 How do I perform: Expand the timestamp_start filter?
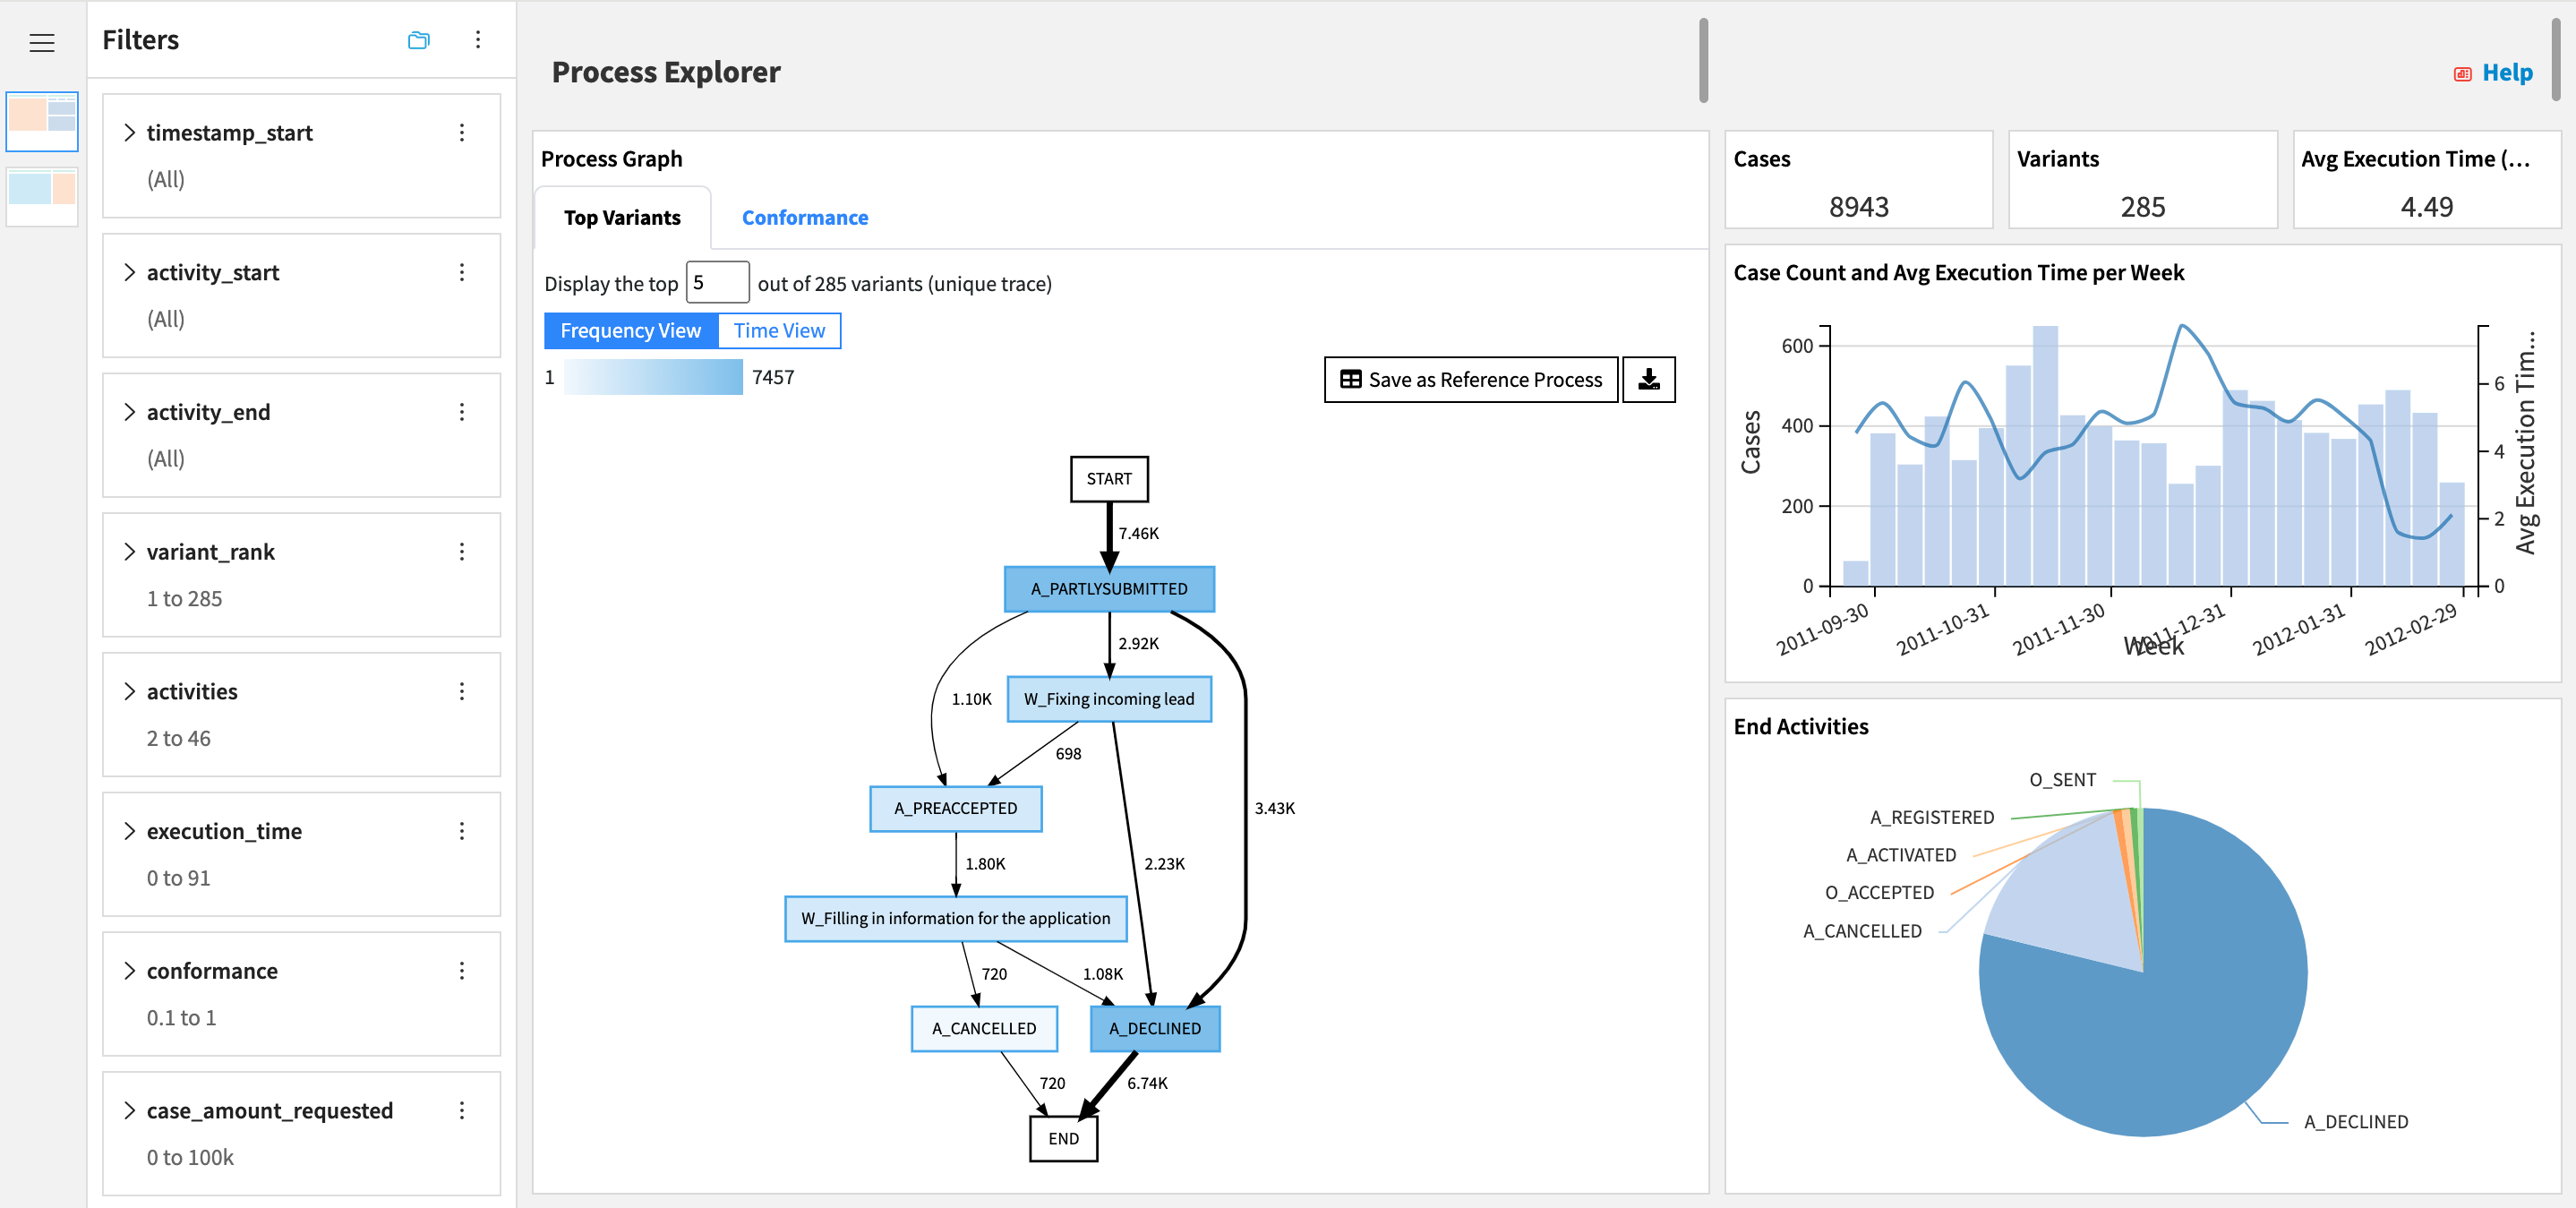130,132
